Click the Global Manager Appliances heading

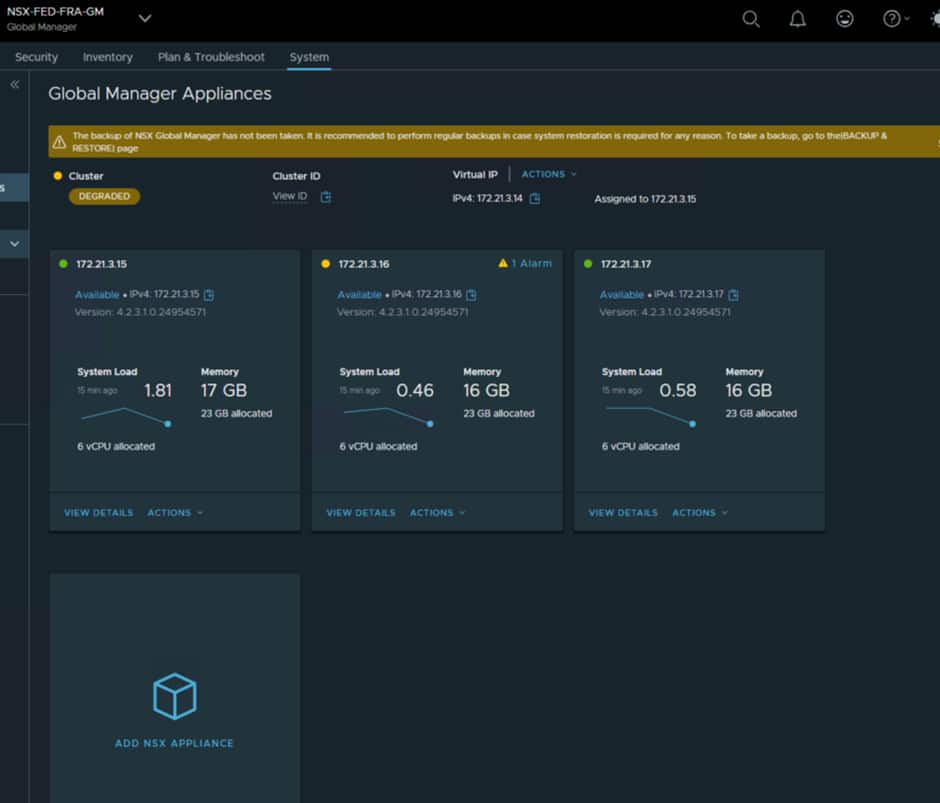(159, 94)
